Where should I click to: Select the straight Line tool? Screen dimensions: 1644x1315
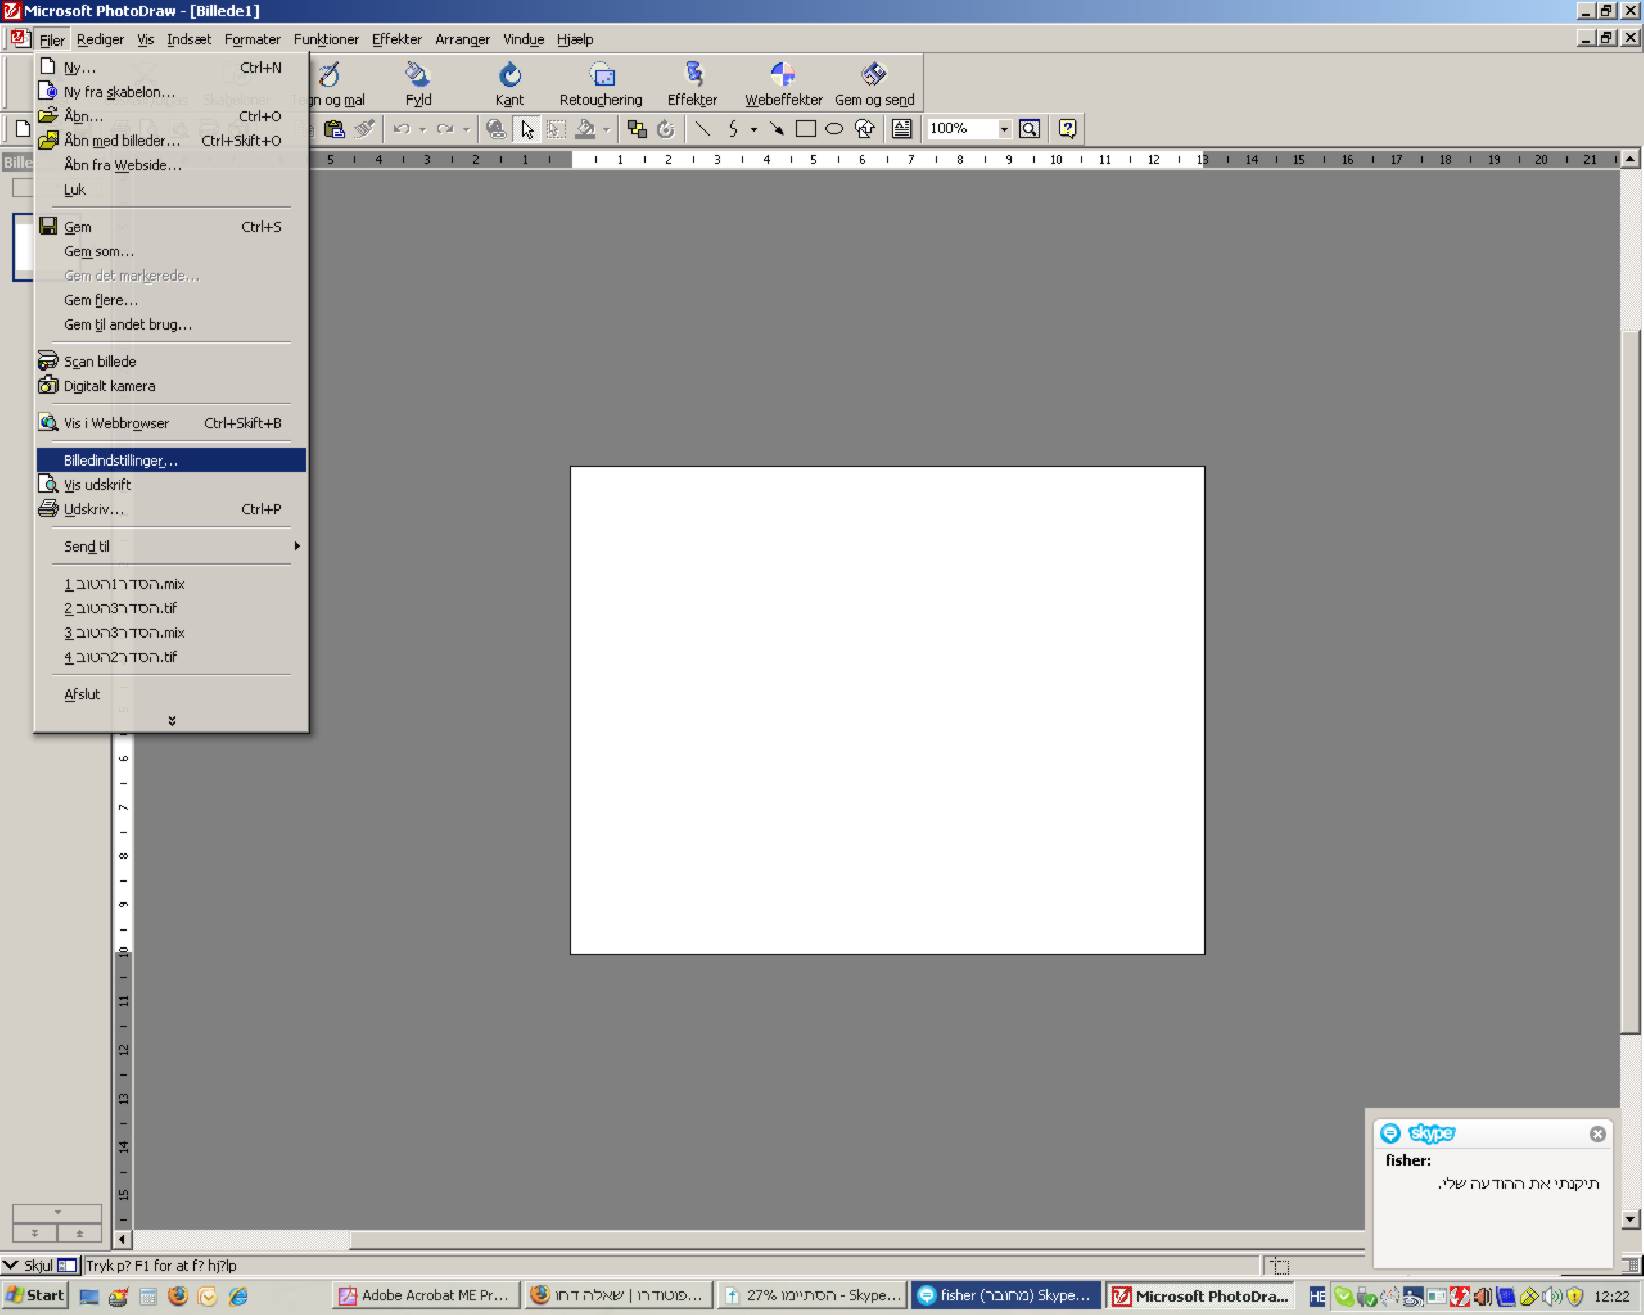[703, 129]
